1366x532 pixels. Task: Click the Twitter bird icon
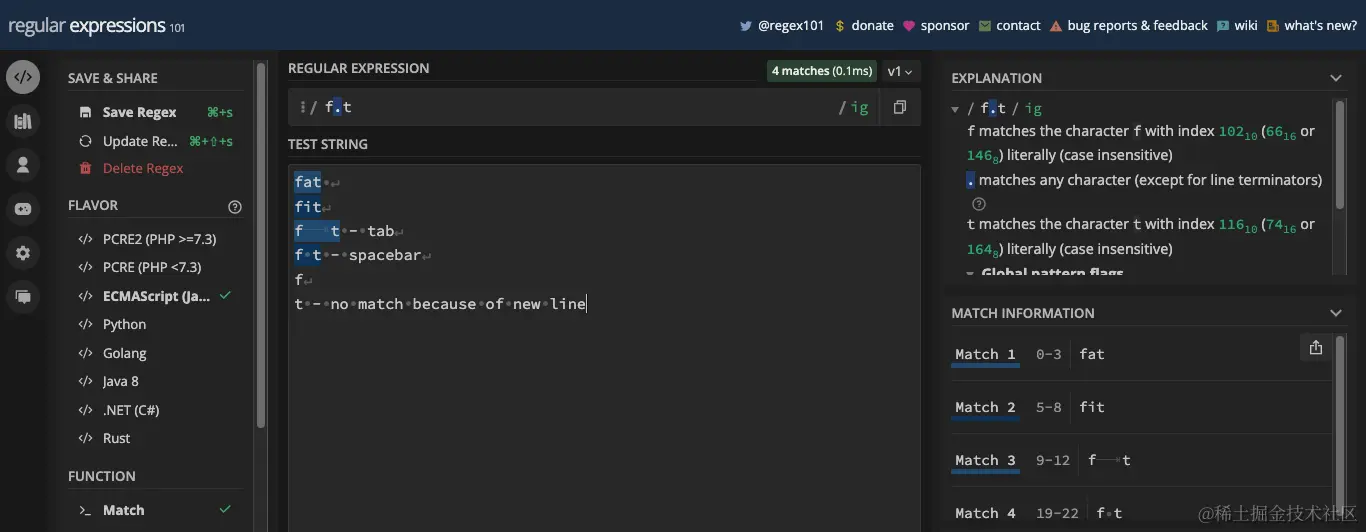click(x=745, y=26)
